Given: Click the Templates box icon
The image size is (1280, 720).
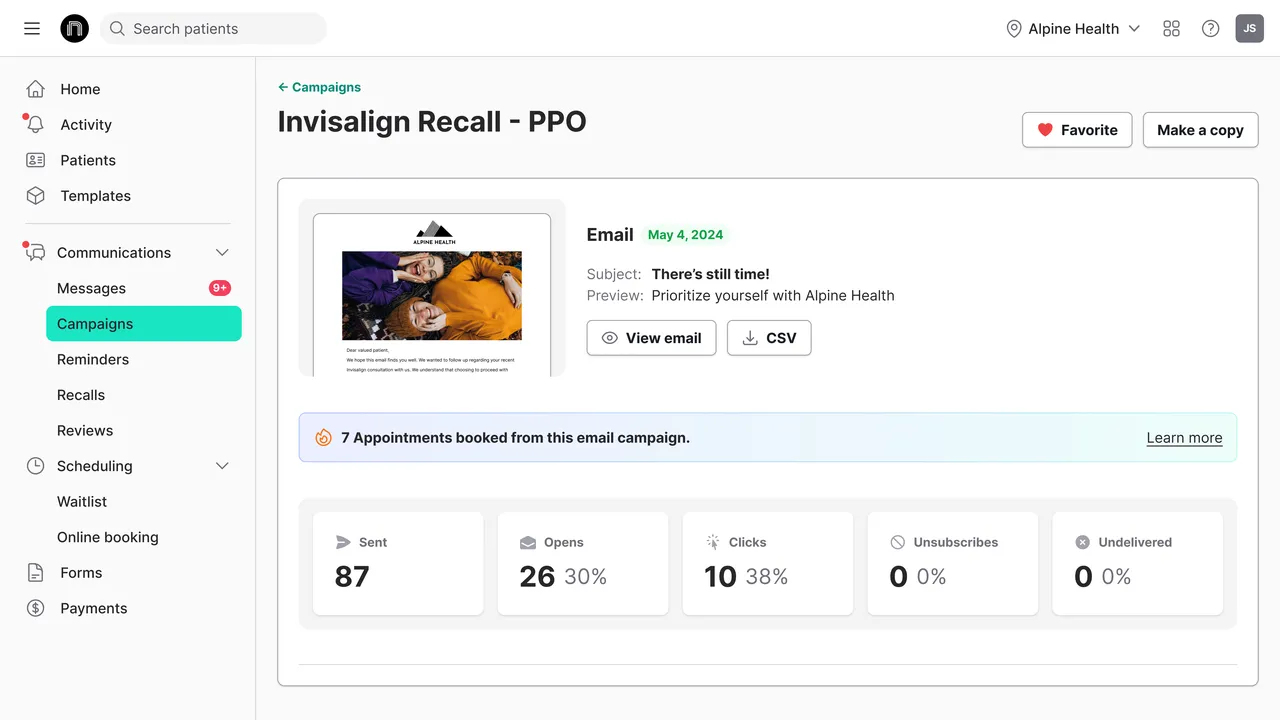Looking at the screenshot, I should [x=36, y=196].
